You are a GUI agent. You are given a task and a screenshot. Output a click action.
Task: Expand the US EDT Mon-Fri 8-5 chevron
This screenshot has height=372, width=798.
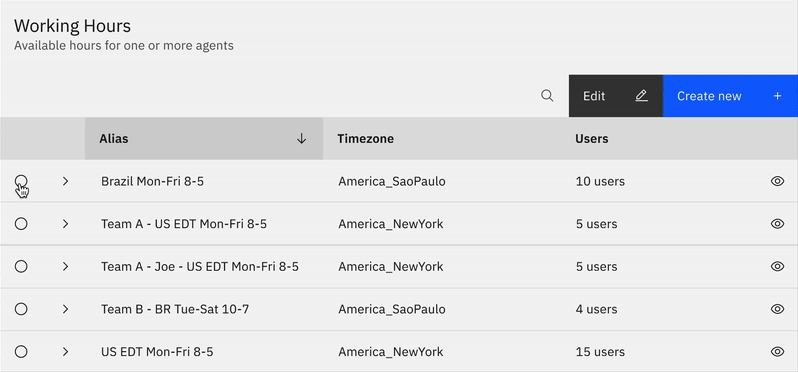pos(65,352)
